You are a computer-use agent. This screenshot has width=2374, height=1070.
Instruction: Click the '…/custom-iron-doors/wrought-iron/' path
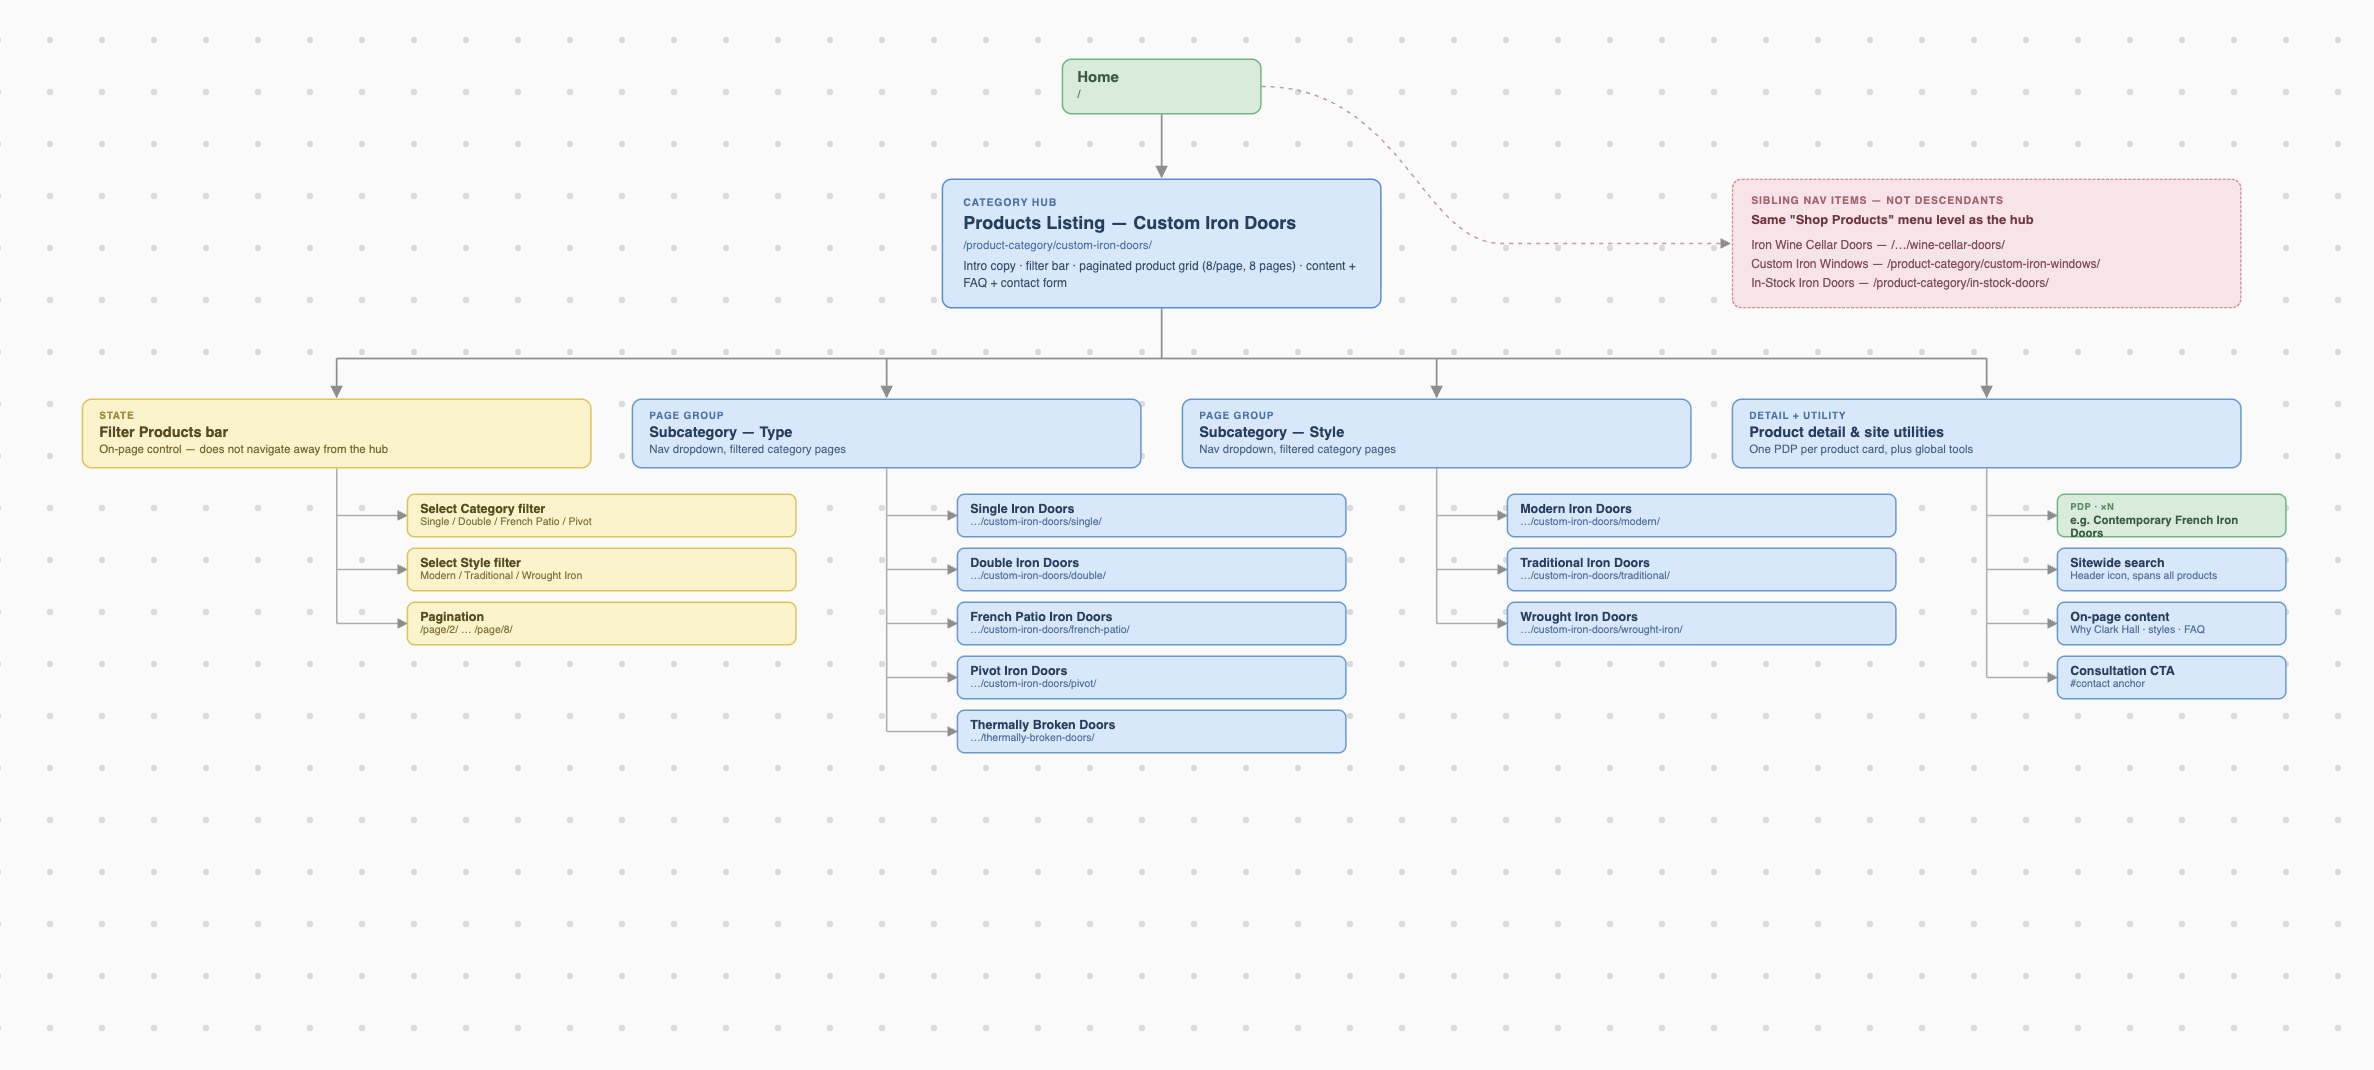pyautogui.click(x=1601, y=630)
